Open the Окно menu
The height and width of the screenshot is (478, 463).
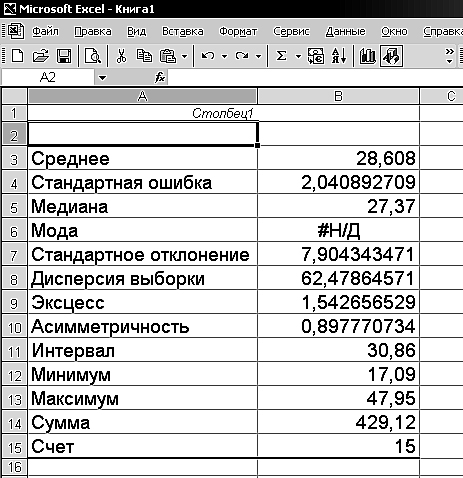(x=394, y=31)
